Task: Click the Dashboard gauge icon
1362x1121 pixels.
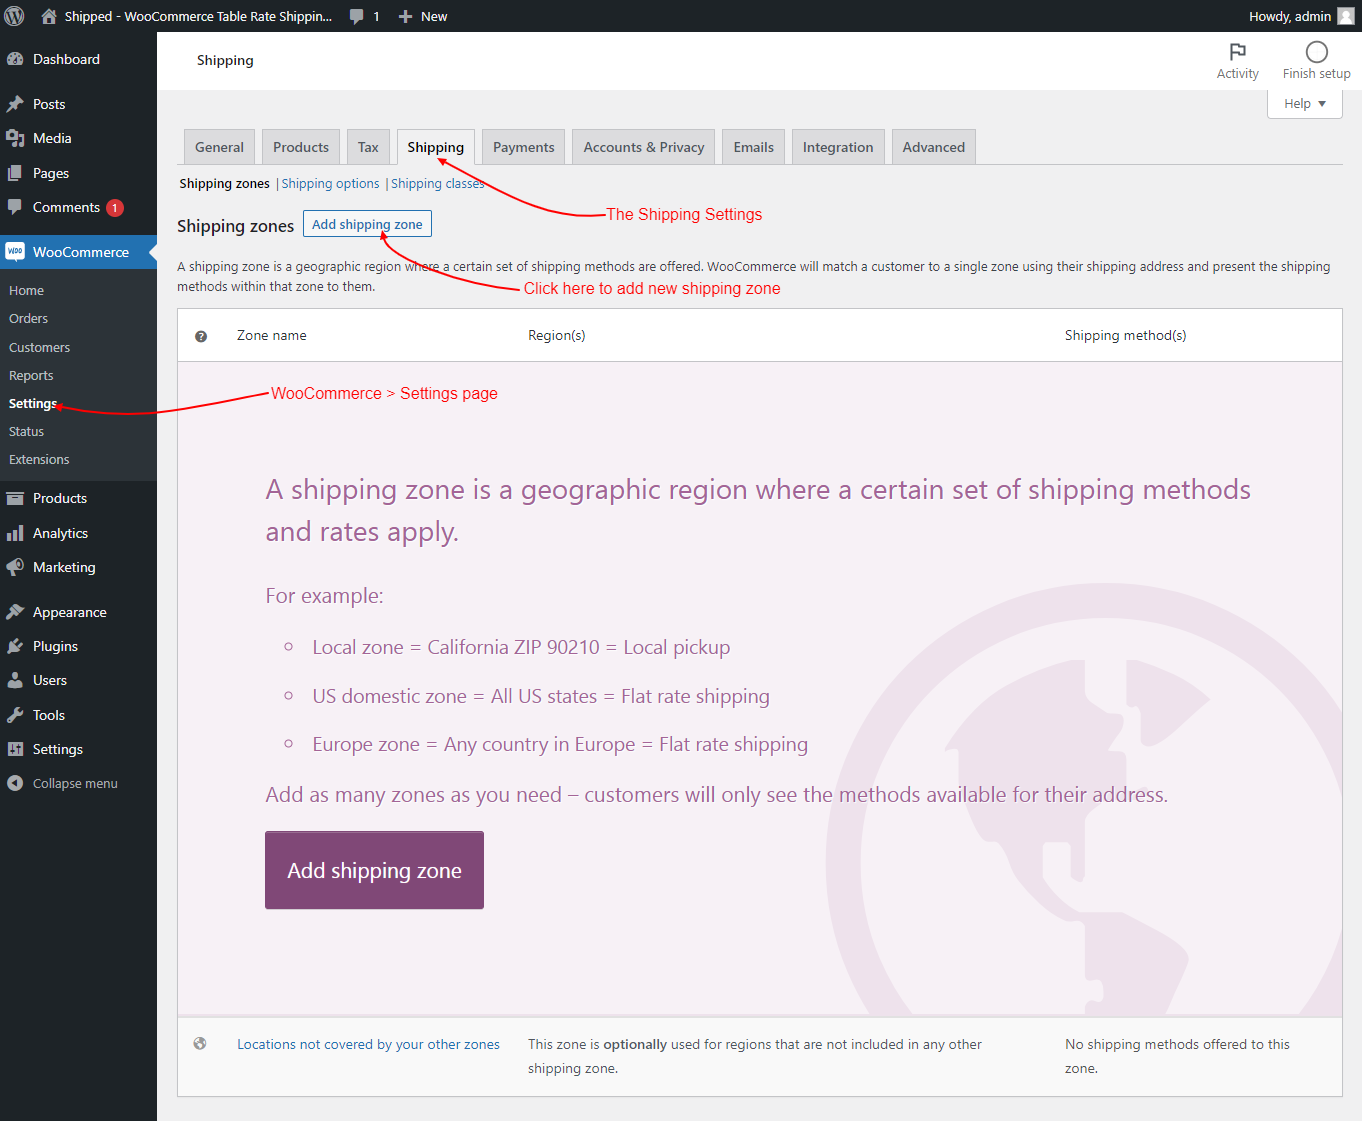Action: pos(15,59)
